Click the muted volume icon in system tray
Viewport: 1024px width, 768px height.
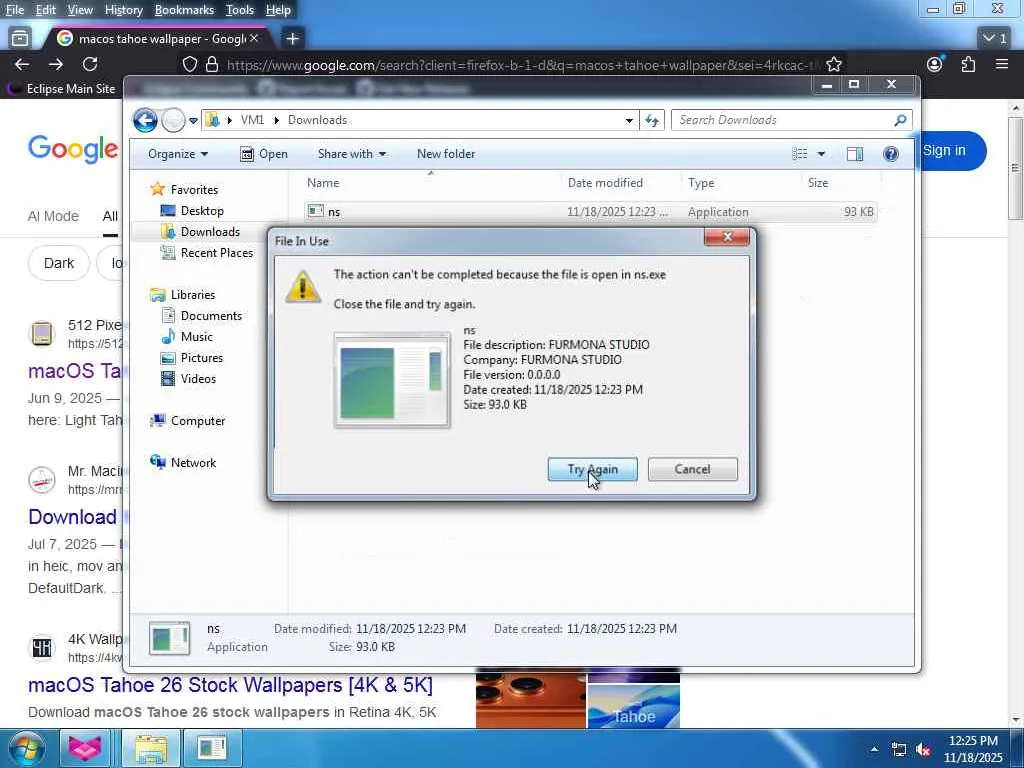pos(923,749)
